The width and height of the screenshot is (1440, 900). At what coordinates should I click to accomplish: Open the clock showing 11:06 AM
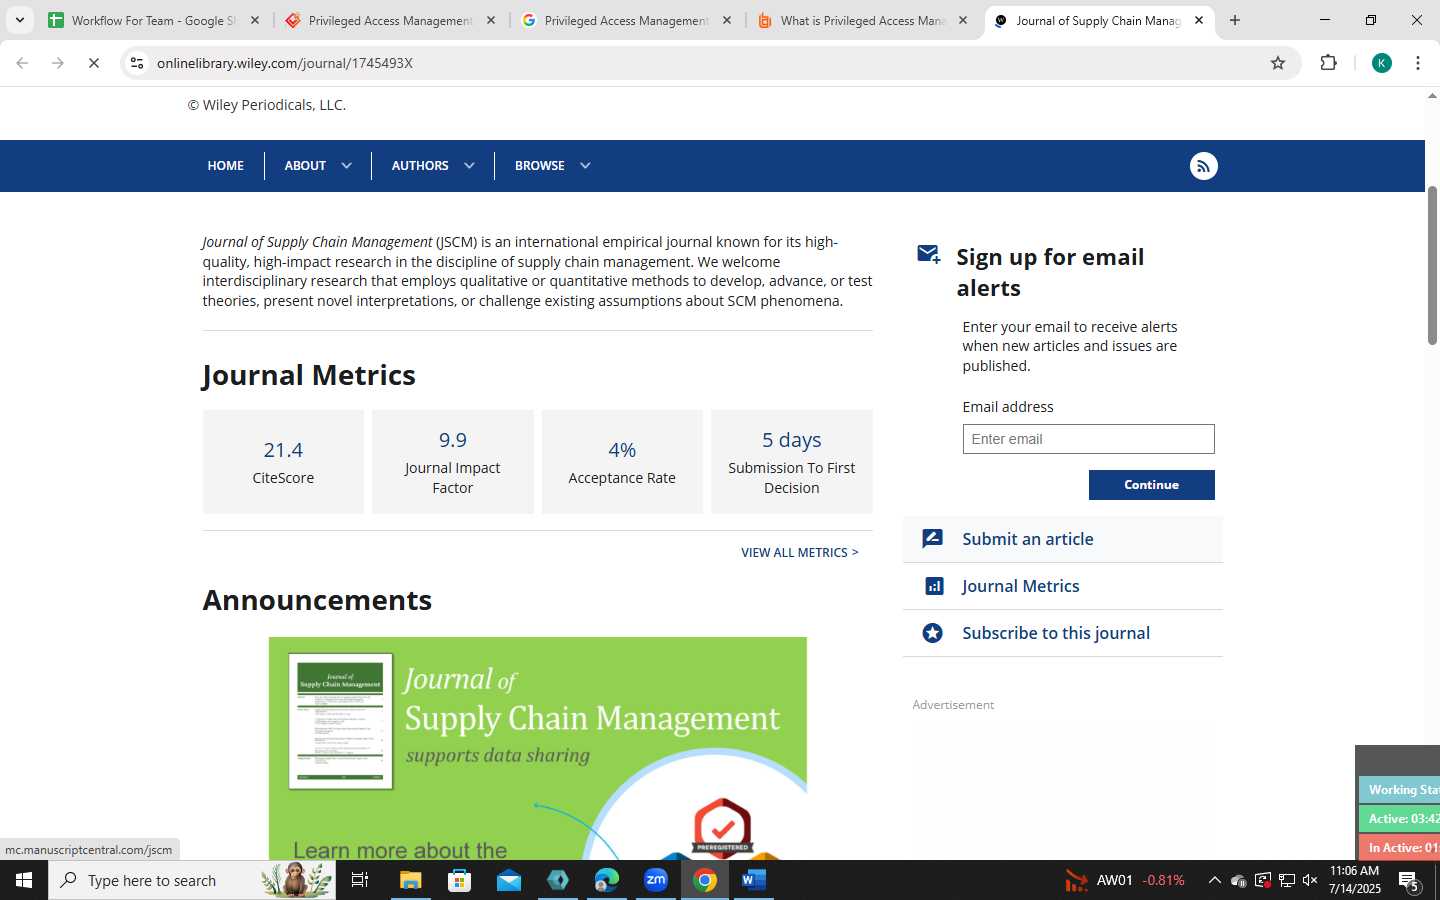[x=1354, y=880]
